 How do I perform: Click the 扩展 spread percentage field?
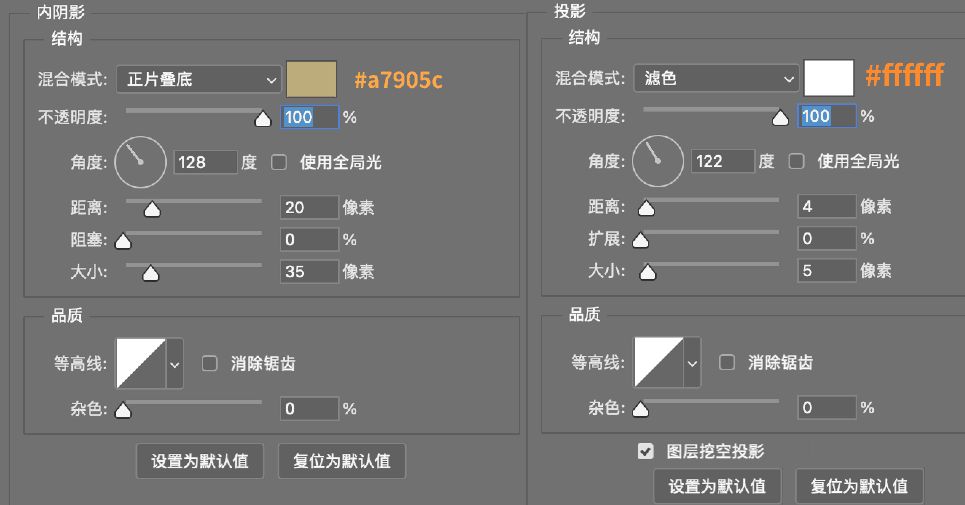(x=827, y=238)
